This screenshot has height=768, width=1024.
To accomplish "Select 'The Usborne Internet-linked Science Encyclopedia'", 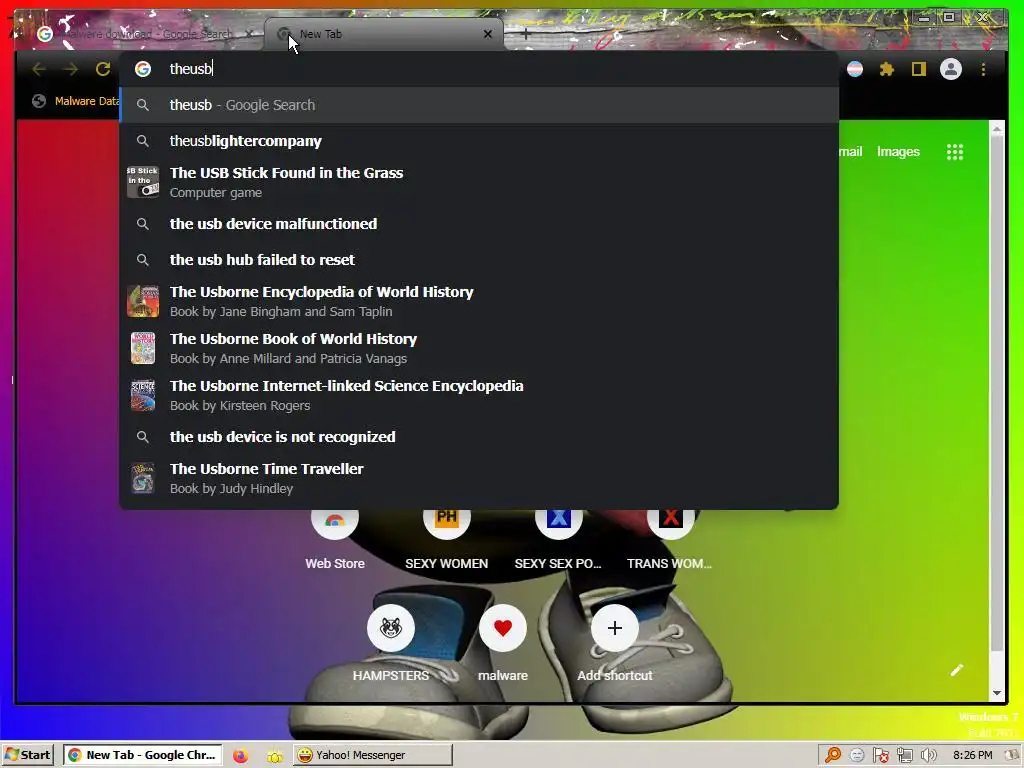I will point(479,395).
